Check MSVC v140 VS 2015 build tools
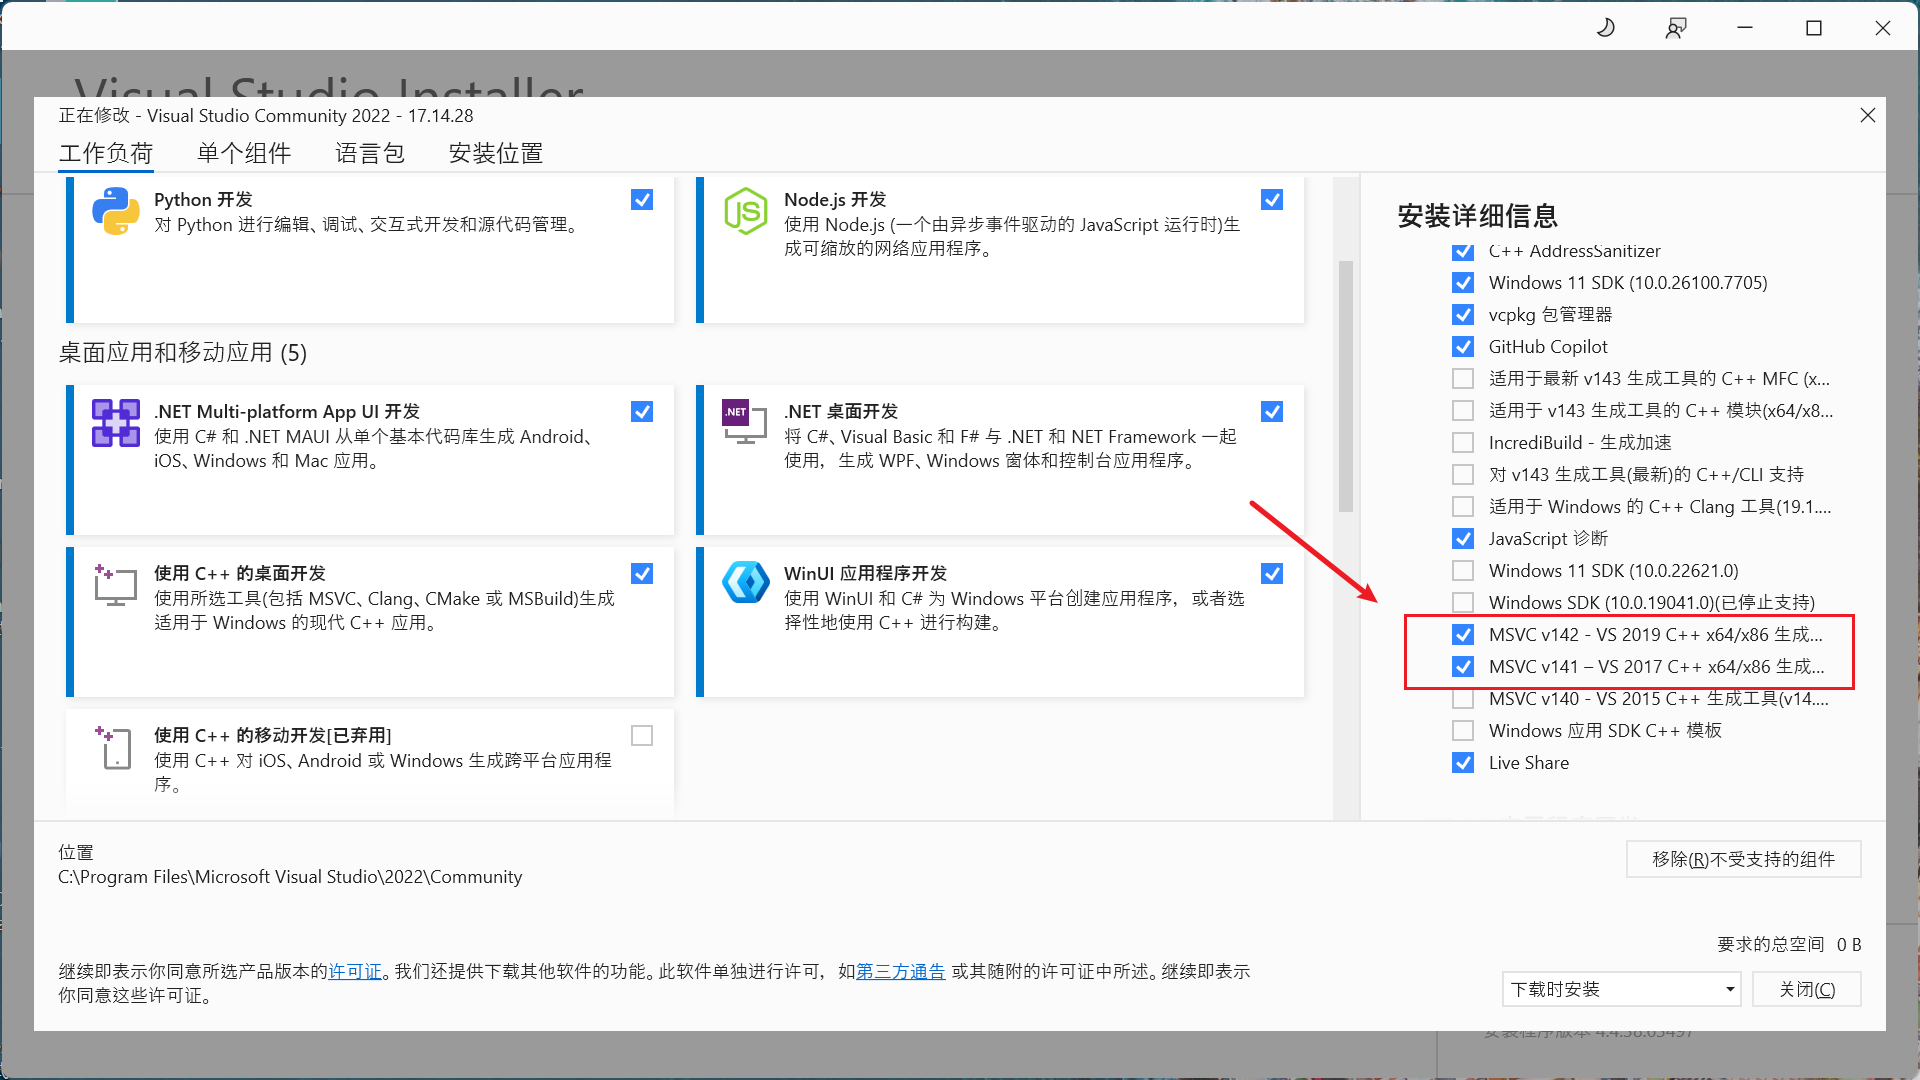The height and width of the screenshot is (1080, 1920). click(x=1463, y=699)
